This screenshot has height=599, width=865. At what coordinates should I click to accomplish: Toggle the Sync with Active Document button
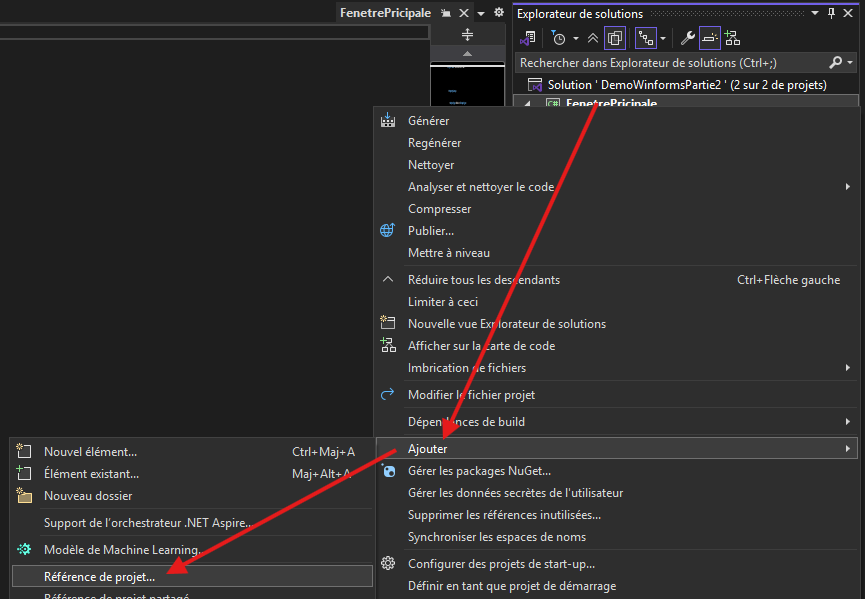pyautogui.click(x=645, y=38)
